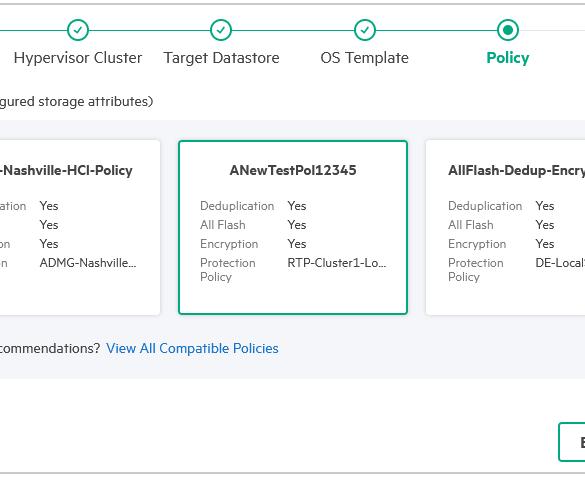The height and width of the screenshot is (479, 585).
Task: Pick the AllFlash-Dedup-Encry policy card
Action: coord(506,228)
